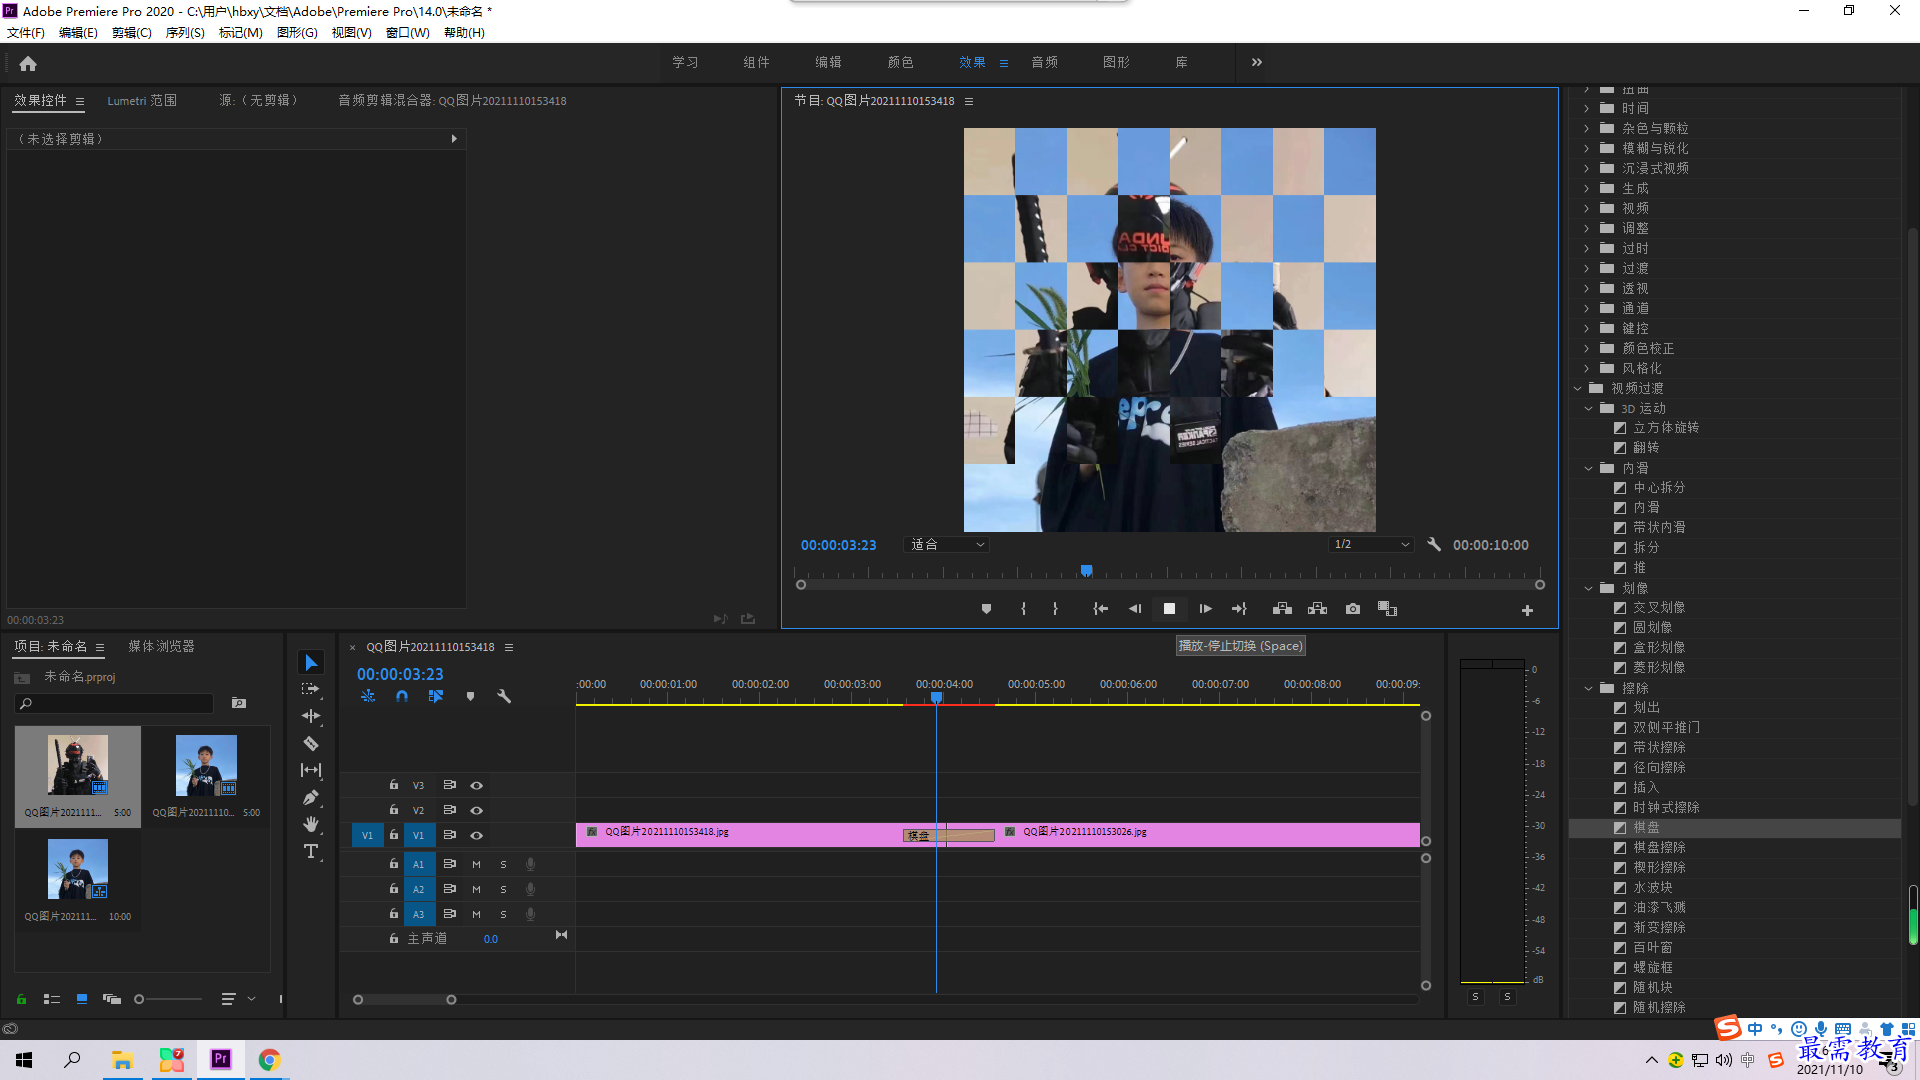
Task: Expand the 模糊与锐化 folder
Action: tap(1586, 148)
